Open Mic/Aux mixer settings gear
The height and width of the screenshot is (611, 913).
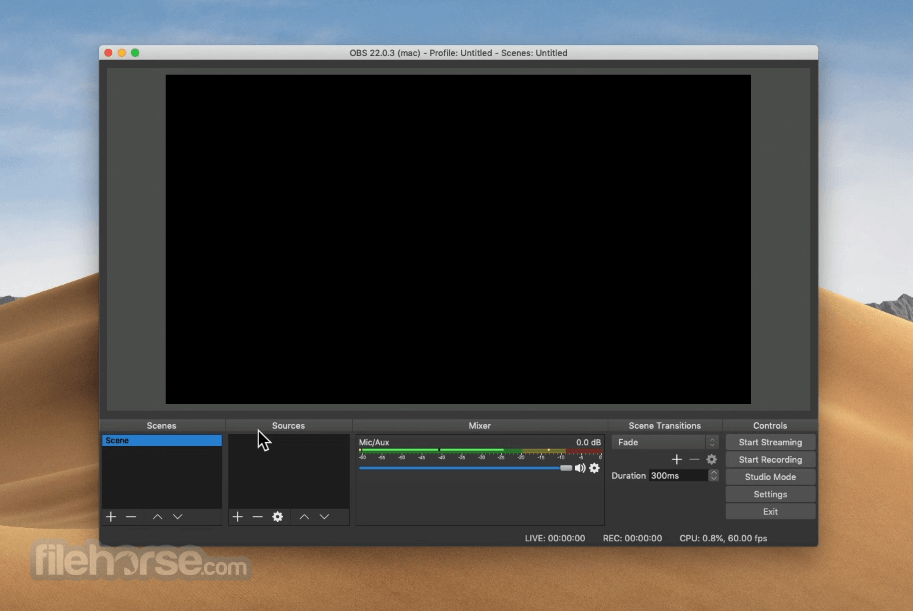click(594, 468)
